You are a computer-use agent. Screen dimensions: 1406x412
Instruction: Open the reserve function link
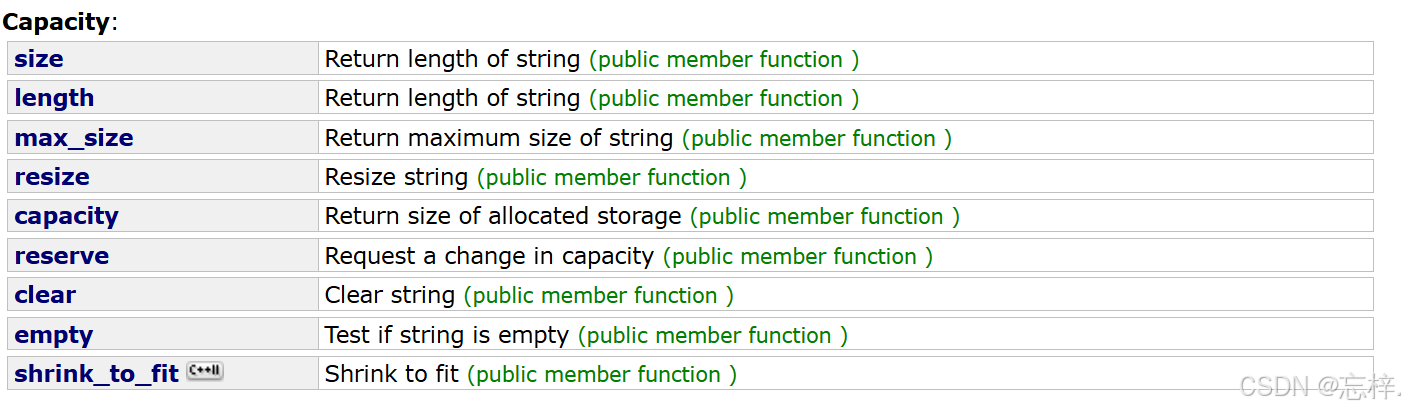point(62,256)
